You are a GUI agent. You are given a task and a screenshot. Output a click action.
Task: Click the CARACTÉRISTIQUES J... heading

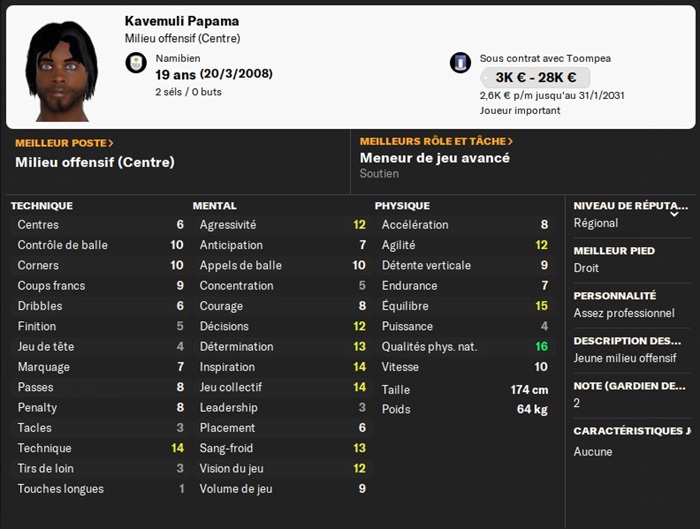click(x=630, y=432)
